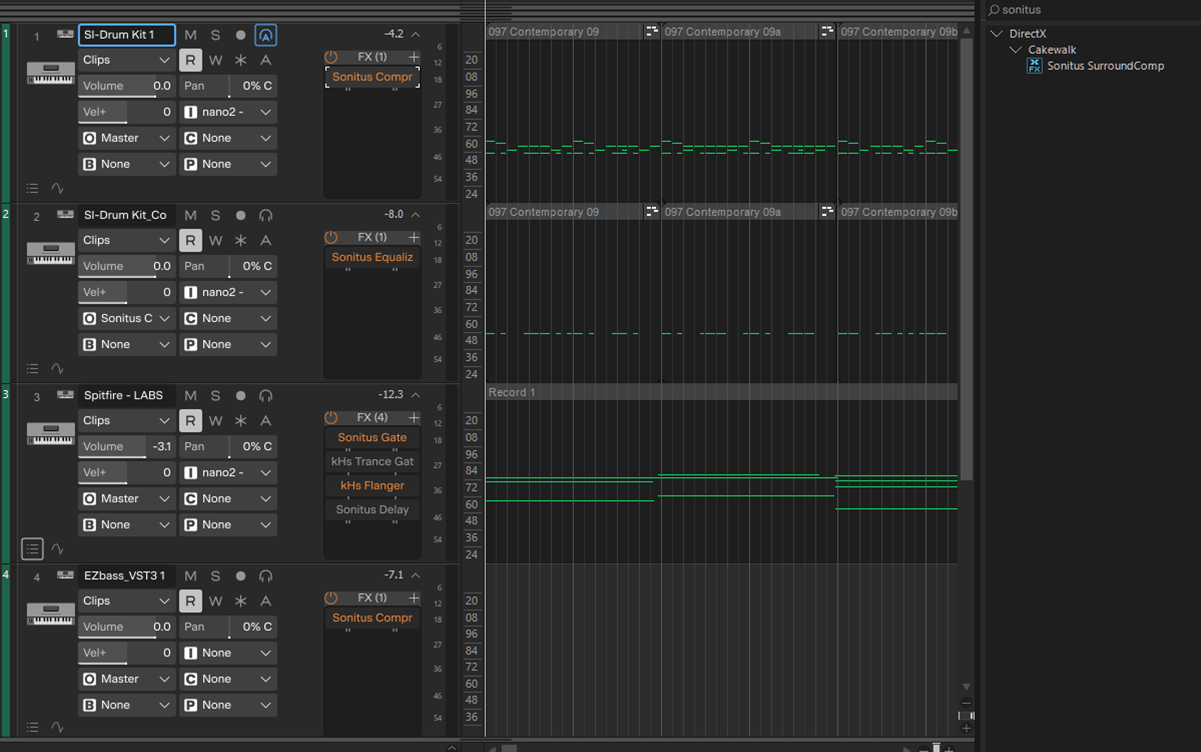Open the Master output dropdown on track 1
This screenshot has width=1201, height=752.
pyautogui.click(x=127, y=138)
